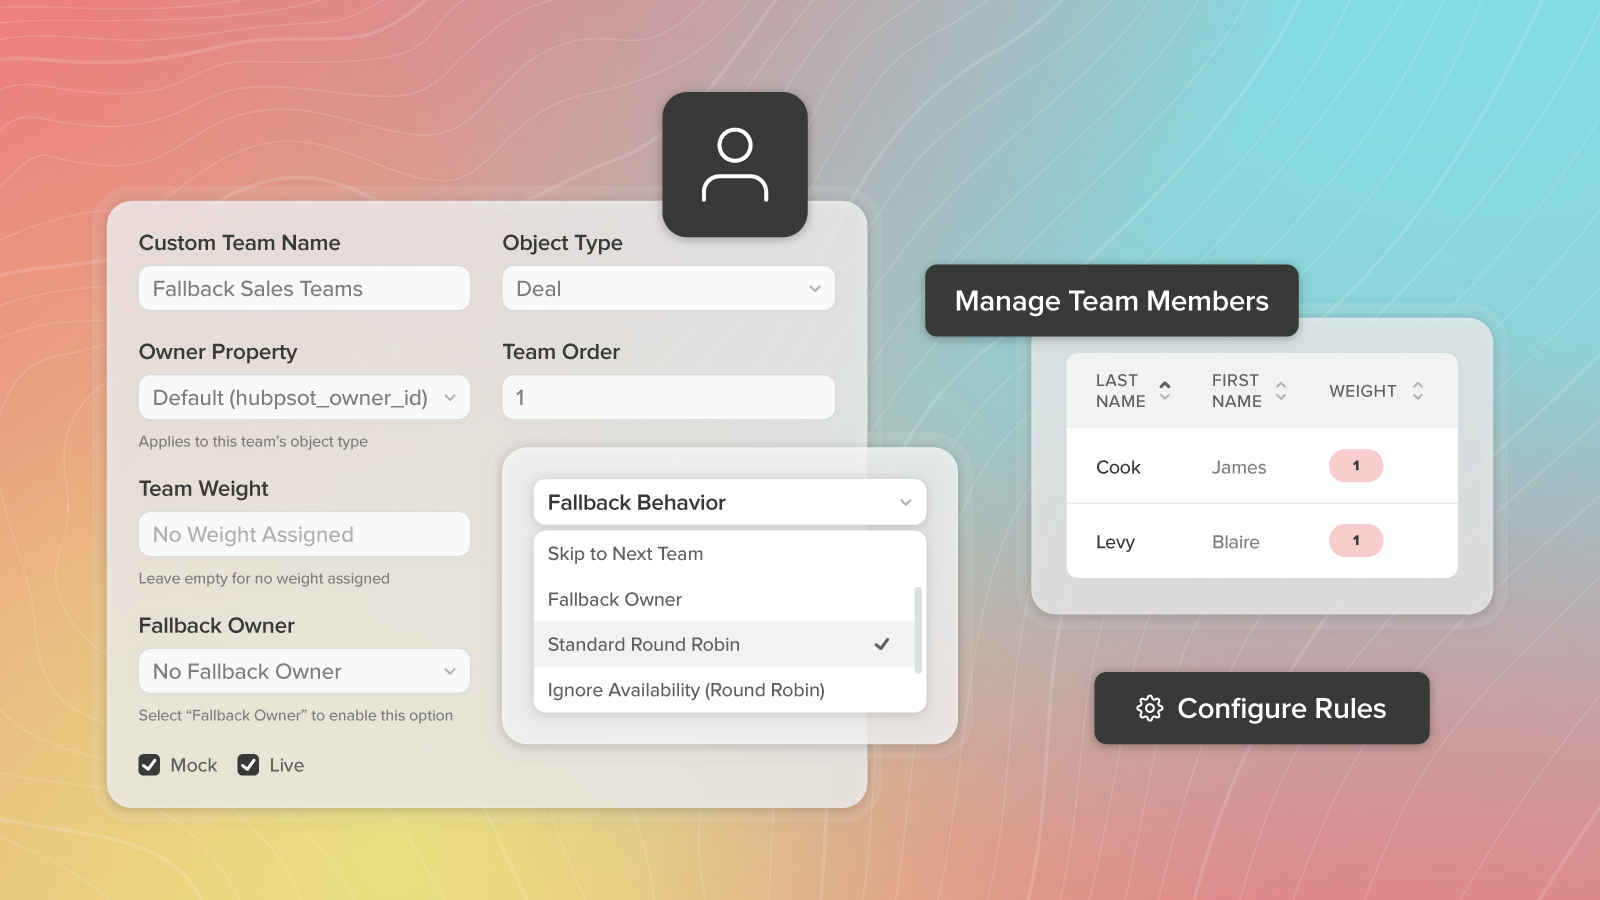Collapse the Fallback Behavior dropdown
The height and width of the screenshot is (900, 1600).
point(730,502)
